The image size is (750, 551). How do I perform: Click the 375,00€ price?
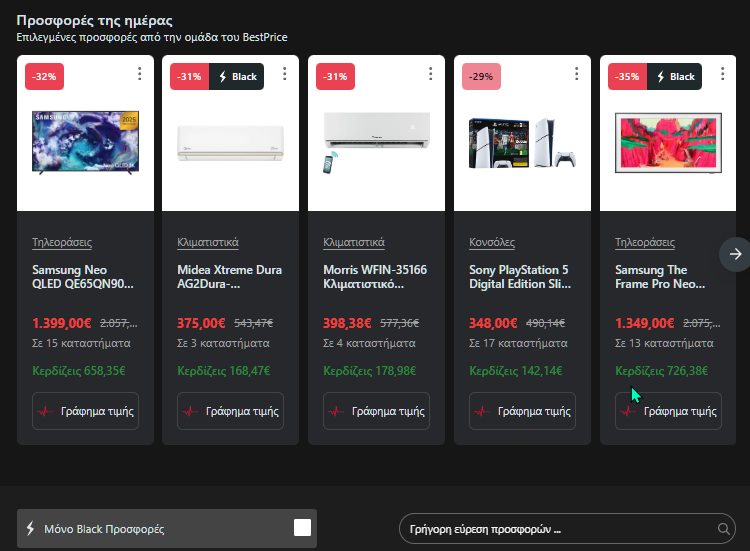point(201,323)
